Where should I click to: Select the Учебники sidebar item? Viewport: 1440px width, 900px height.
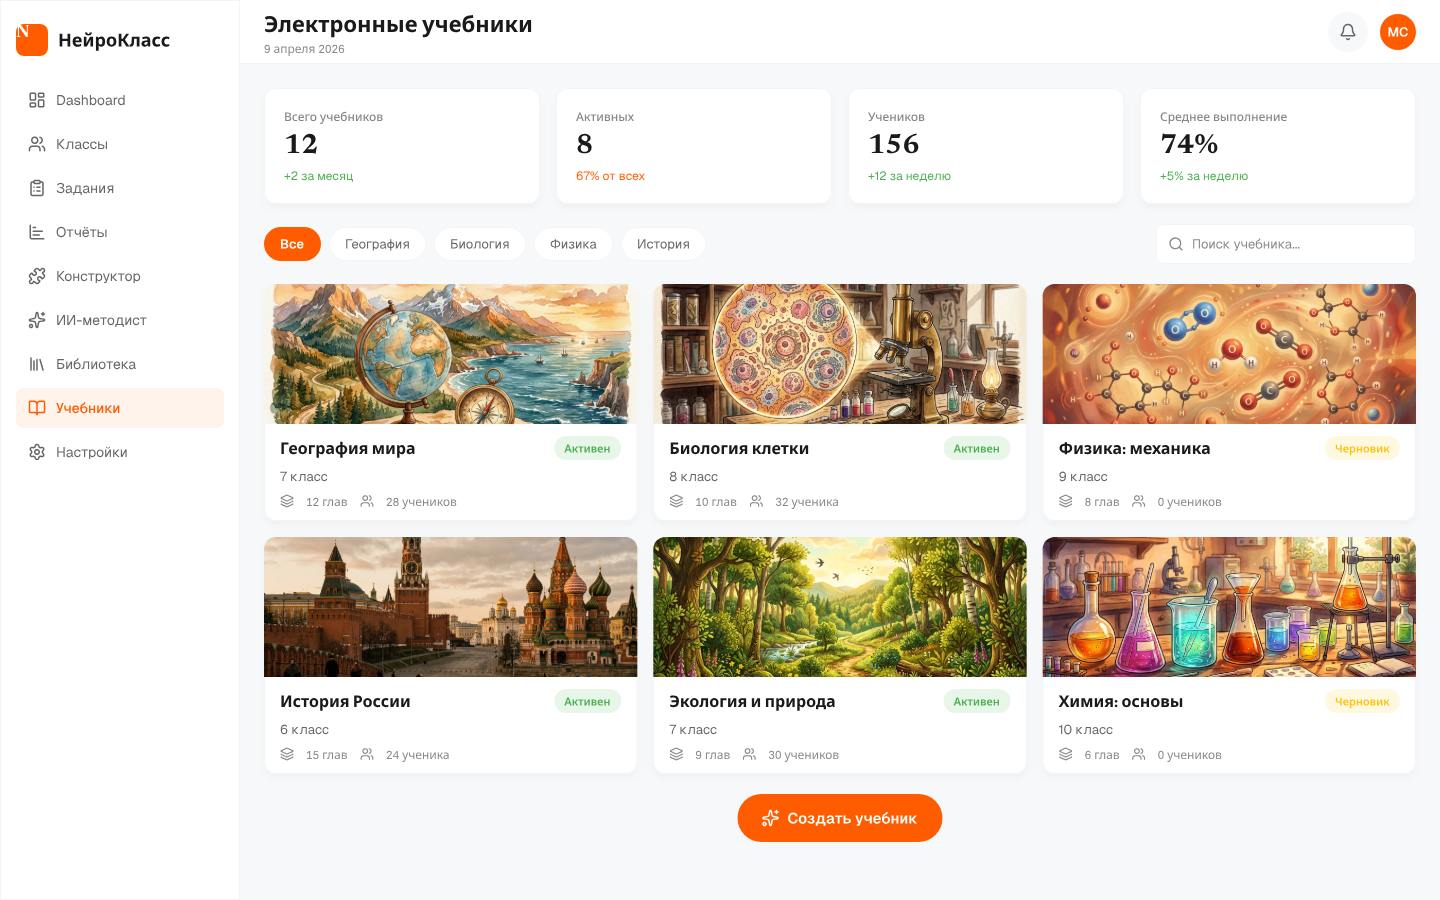point(88,408)
